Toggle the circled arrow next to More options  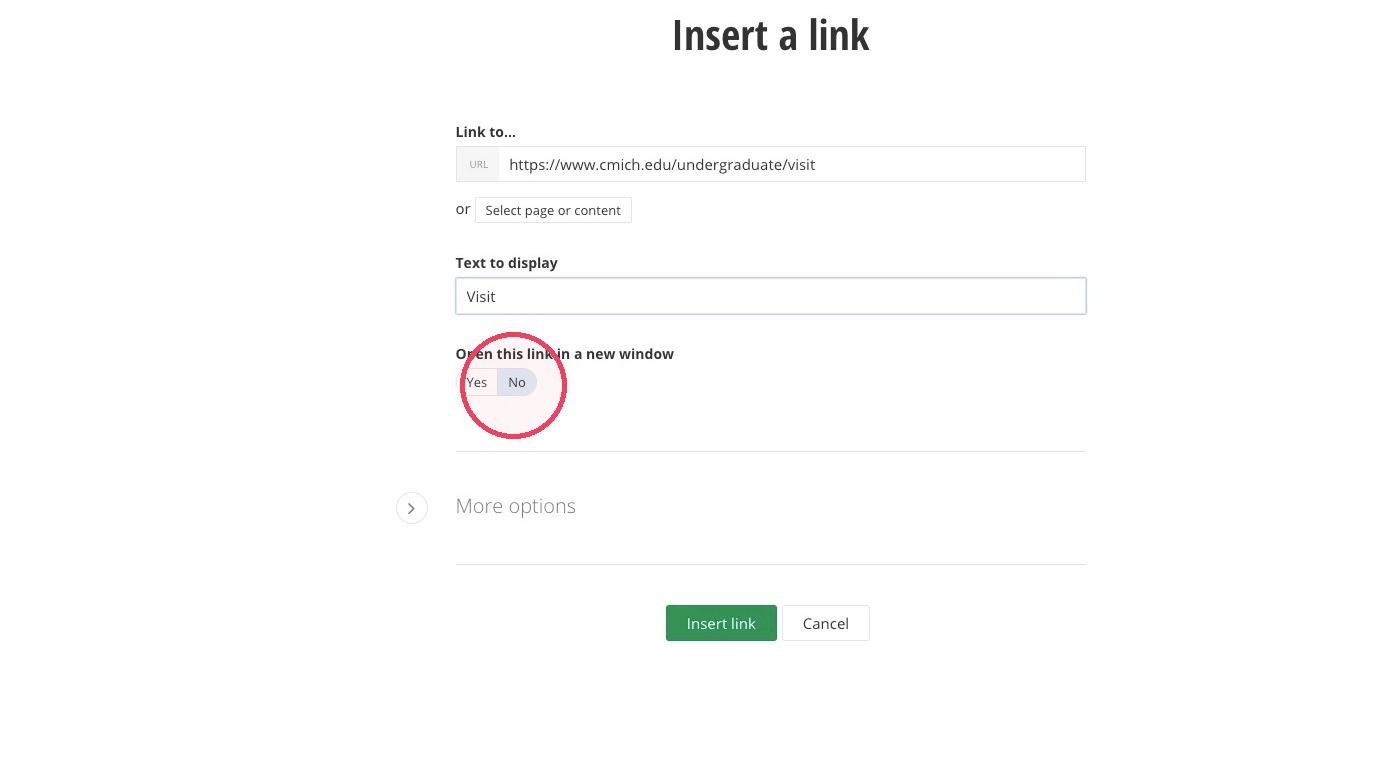tap(411, 508)
